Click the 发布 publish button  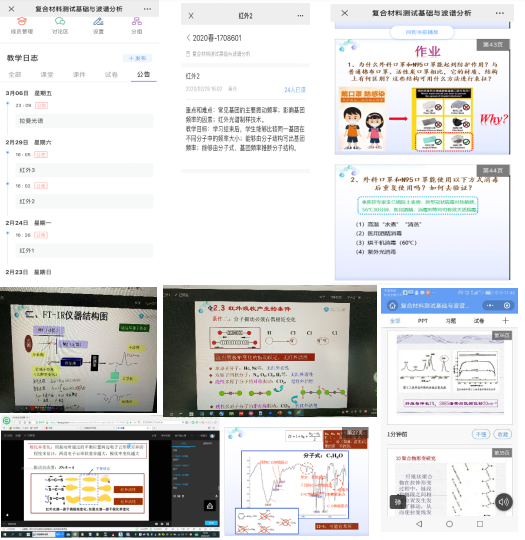(137, 58)
